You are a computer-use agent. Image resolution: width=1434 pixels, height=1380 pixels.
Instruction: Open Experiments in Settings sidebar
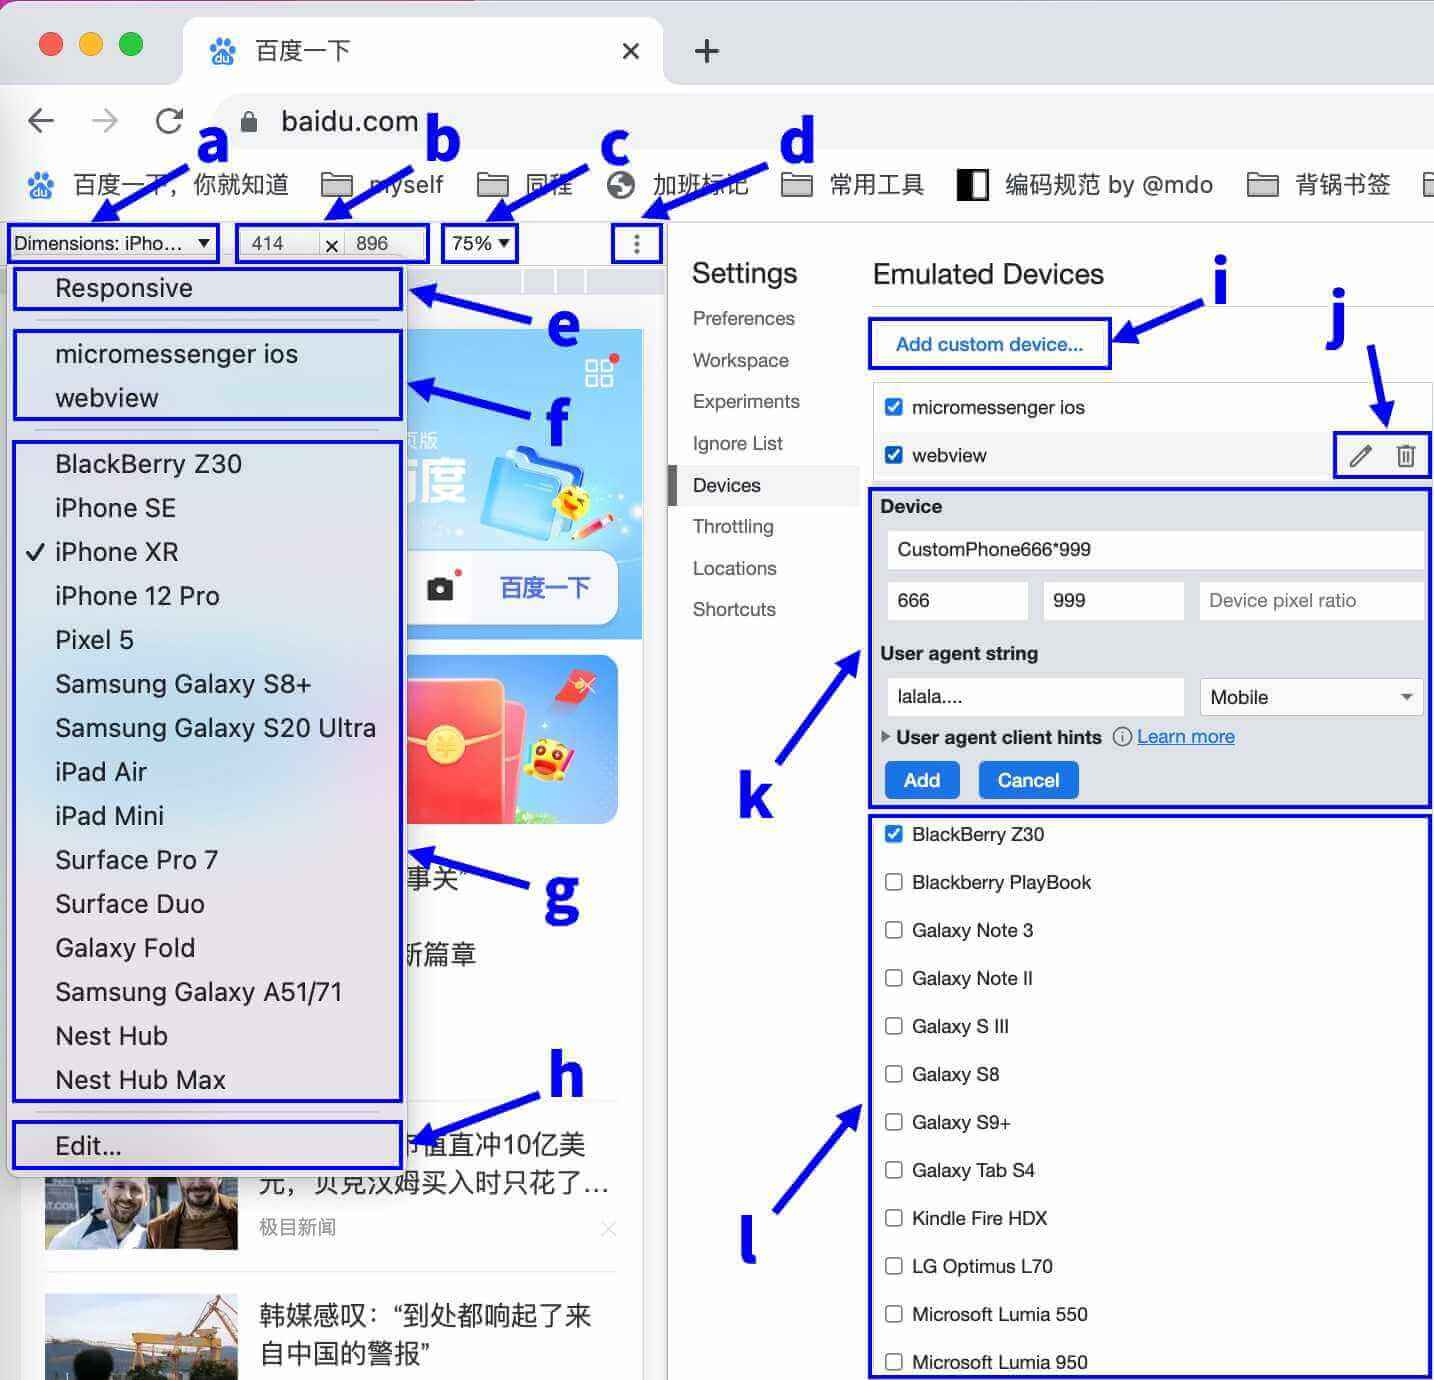click(746, 401)
